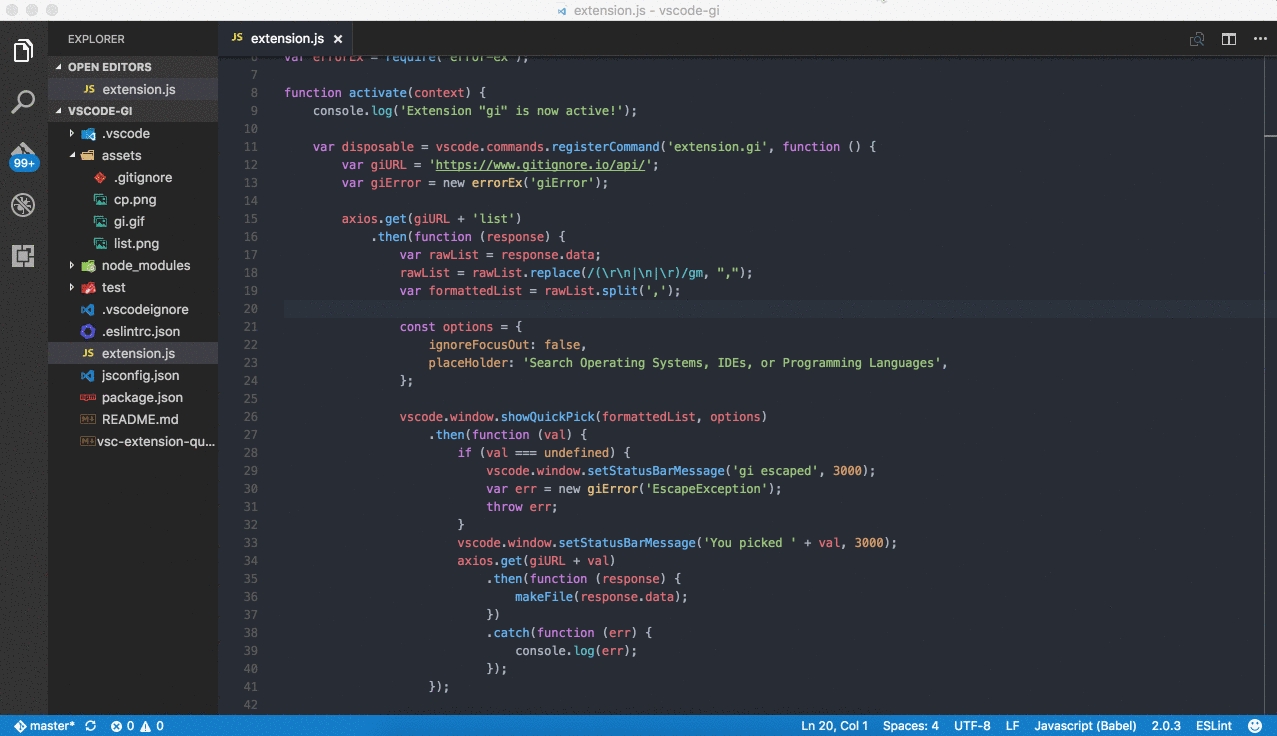Change language mode Javascript (Babel)
1277x736 pixels.
pyautogui.click(x=1085, y=726)
